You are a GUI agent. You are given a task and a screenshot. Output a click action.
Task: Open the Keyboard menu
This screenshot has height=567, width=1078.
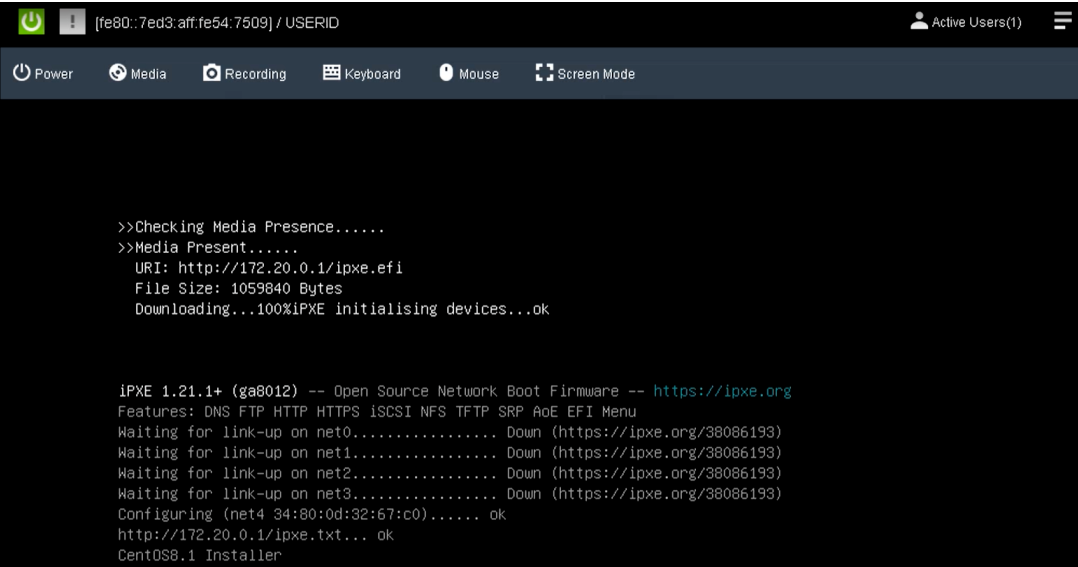click(x=362, y=74)
